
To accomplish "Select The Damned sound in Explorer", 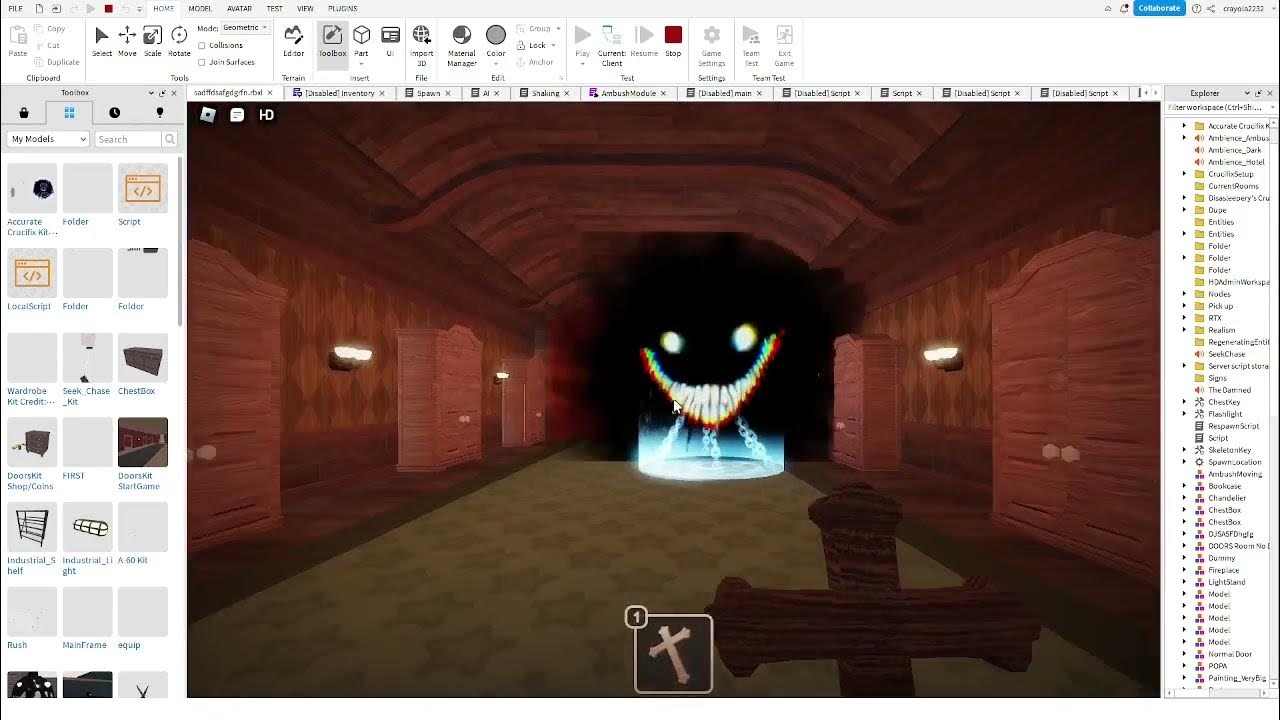I will pos(1229,390).
